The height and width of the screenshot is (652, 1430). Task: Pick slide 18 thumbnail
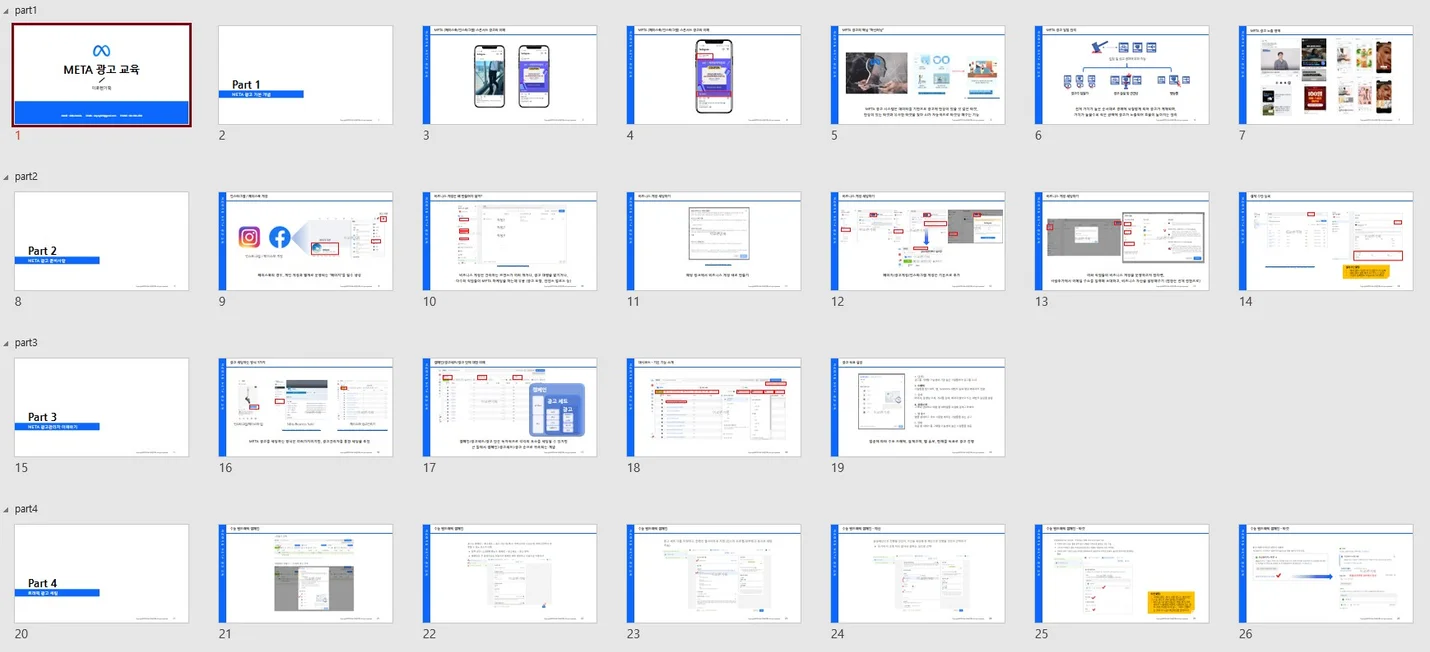tap(713, 407)
